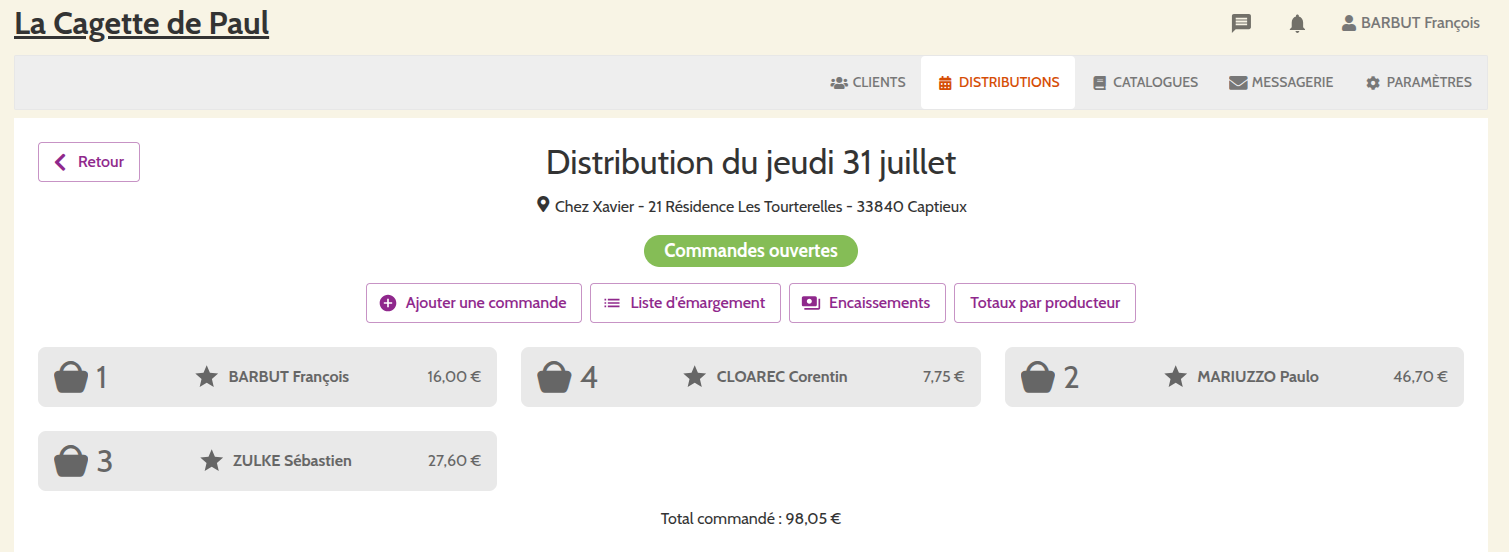Screen dimensions: 1509x552
Task: Show Totaux par producteur
Action: (1045, 303)
